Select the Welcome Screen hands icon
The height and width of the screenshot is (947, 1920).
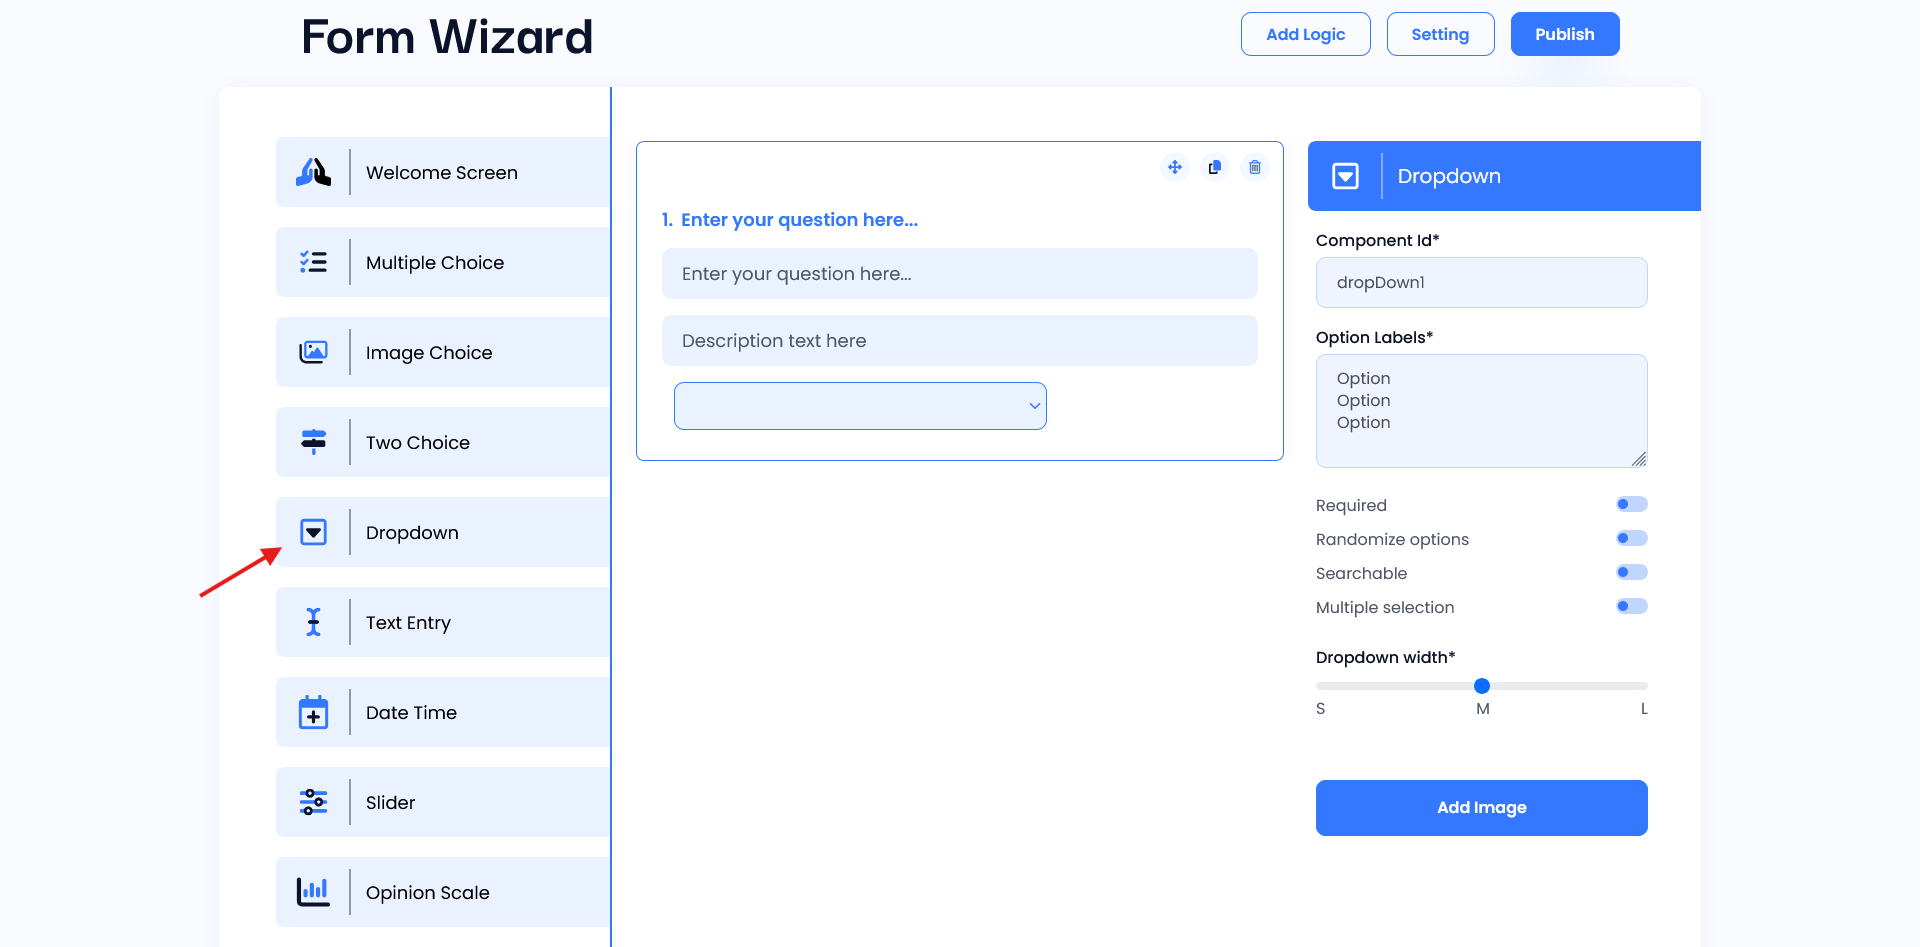point(313,172)
